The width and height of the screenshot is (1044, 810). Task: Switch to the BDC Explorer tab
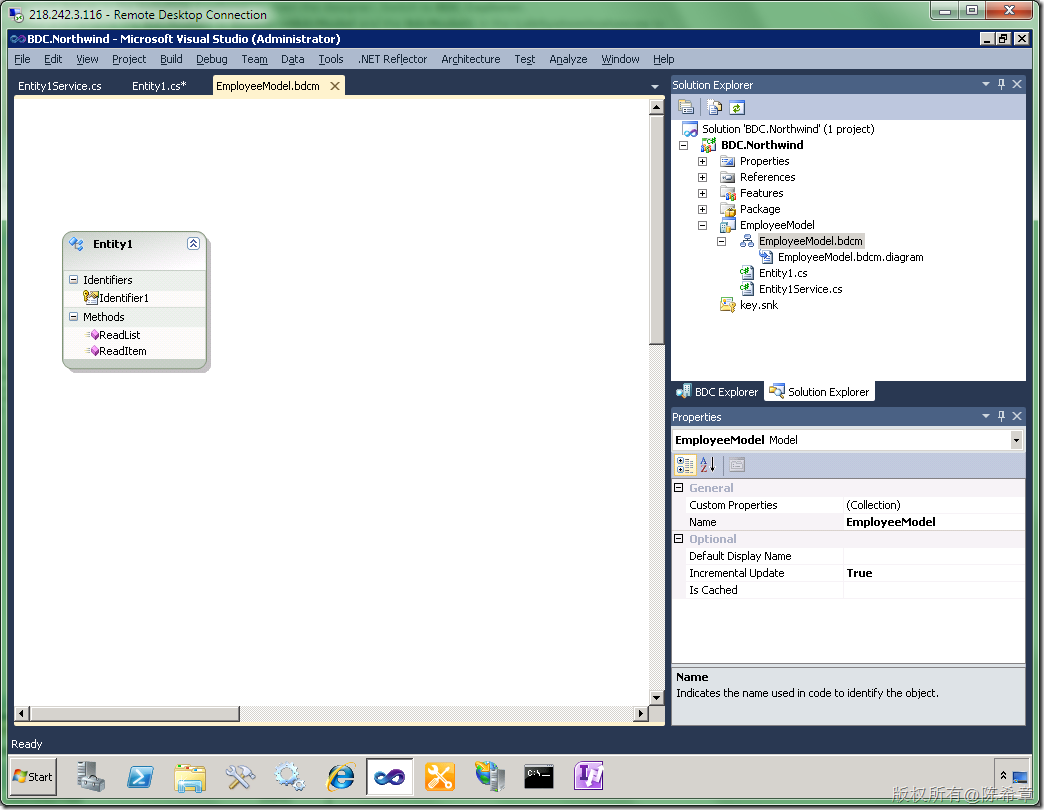pyautogui.click(x=718, y=392)
